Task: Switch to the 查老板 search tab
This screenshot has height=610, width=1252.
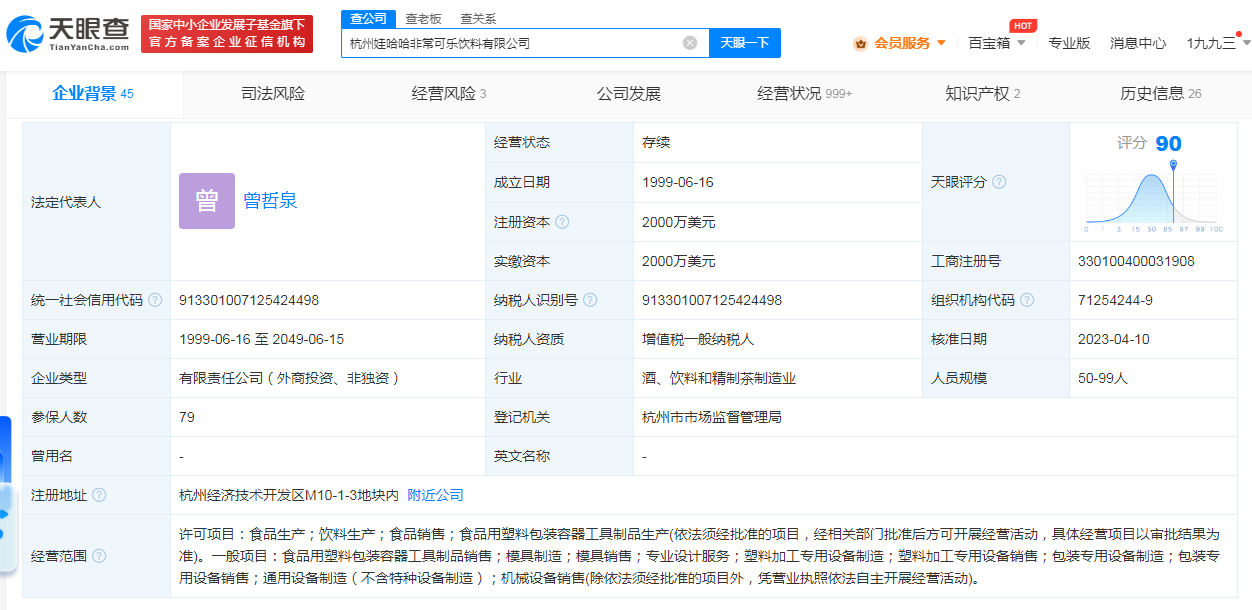Action: 423,19
